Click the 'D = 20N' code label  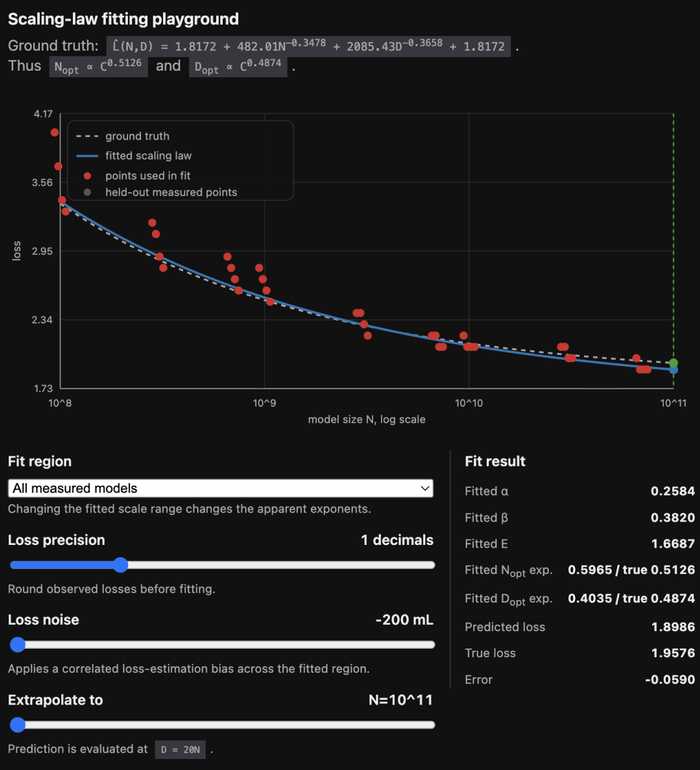click(x=180, y=749)
